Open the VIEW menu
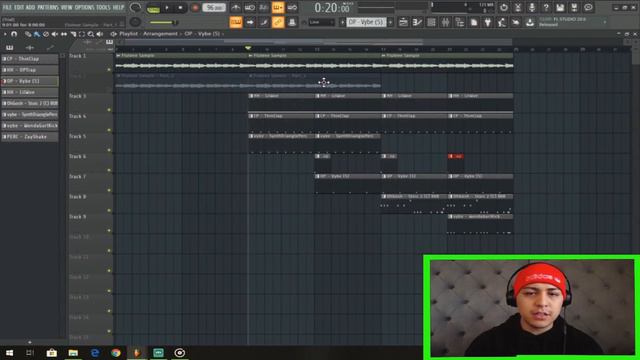Viewport: 640px width, 360px height. (x=67, y=7)
